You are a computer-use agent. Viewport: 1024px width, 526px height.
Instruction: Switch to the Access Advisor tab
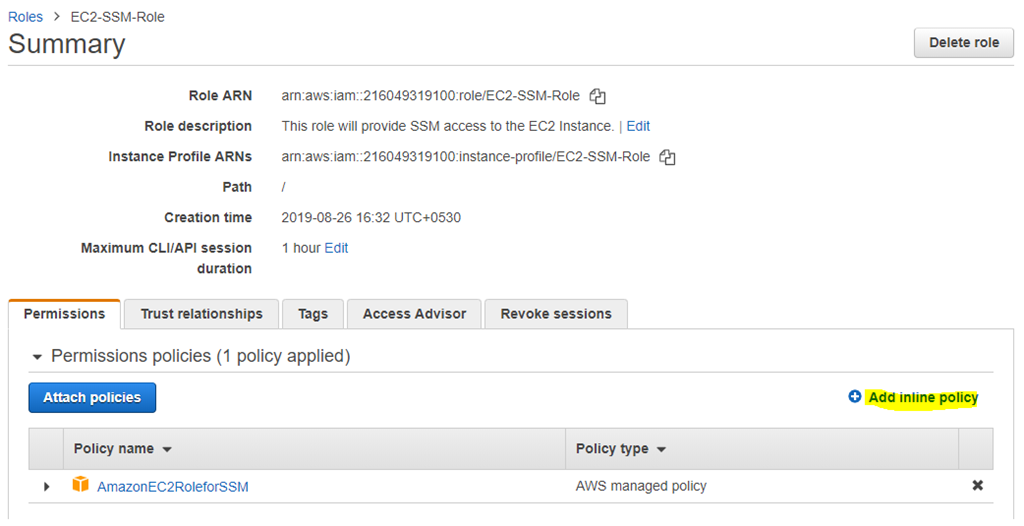[414, 314]
